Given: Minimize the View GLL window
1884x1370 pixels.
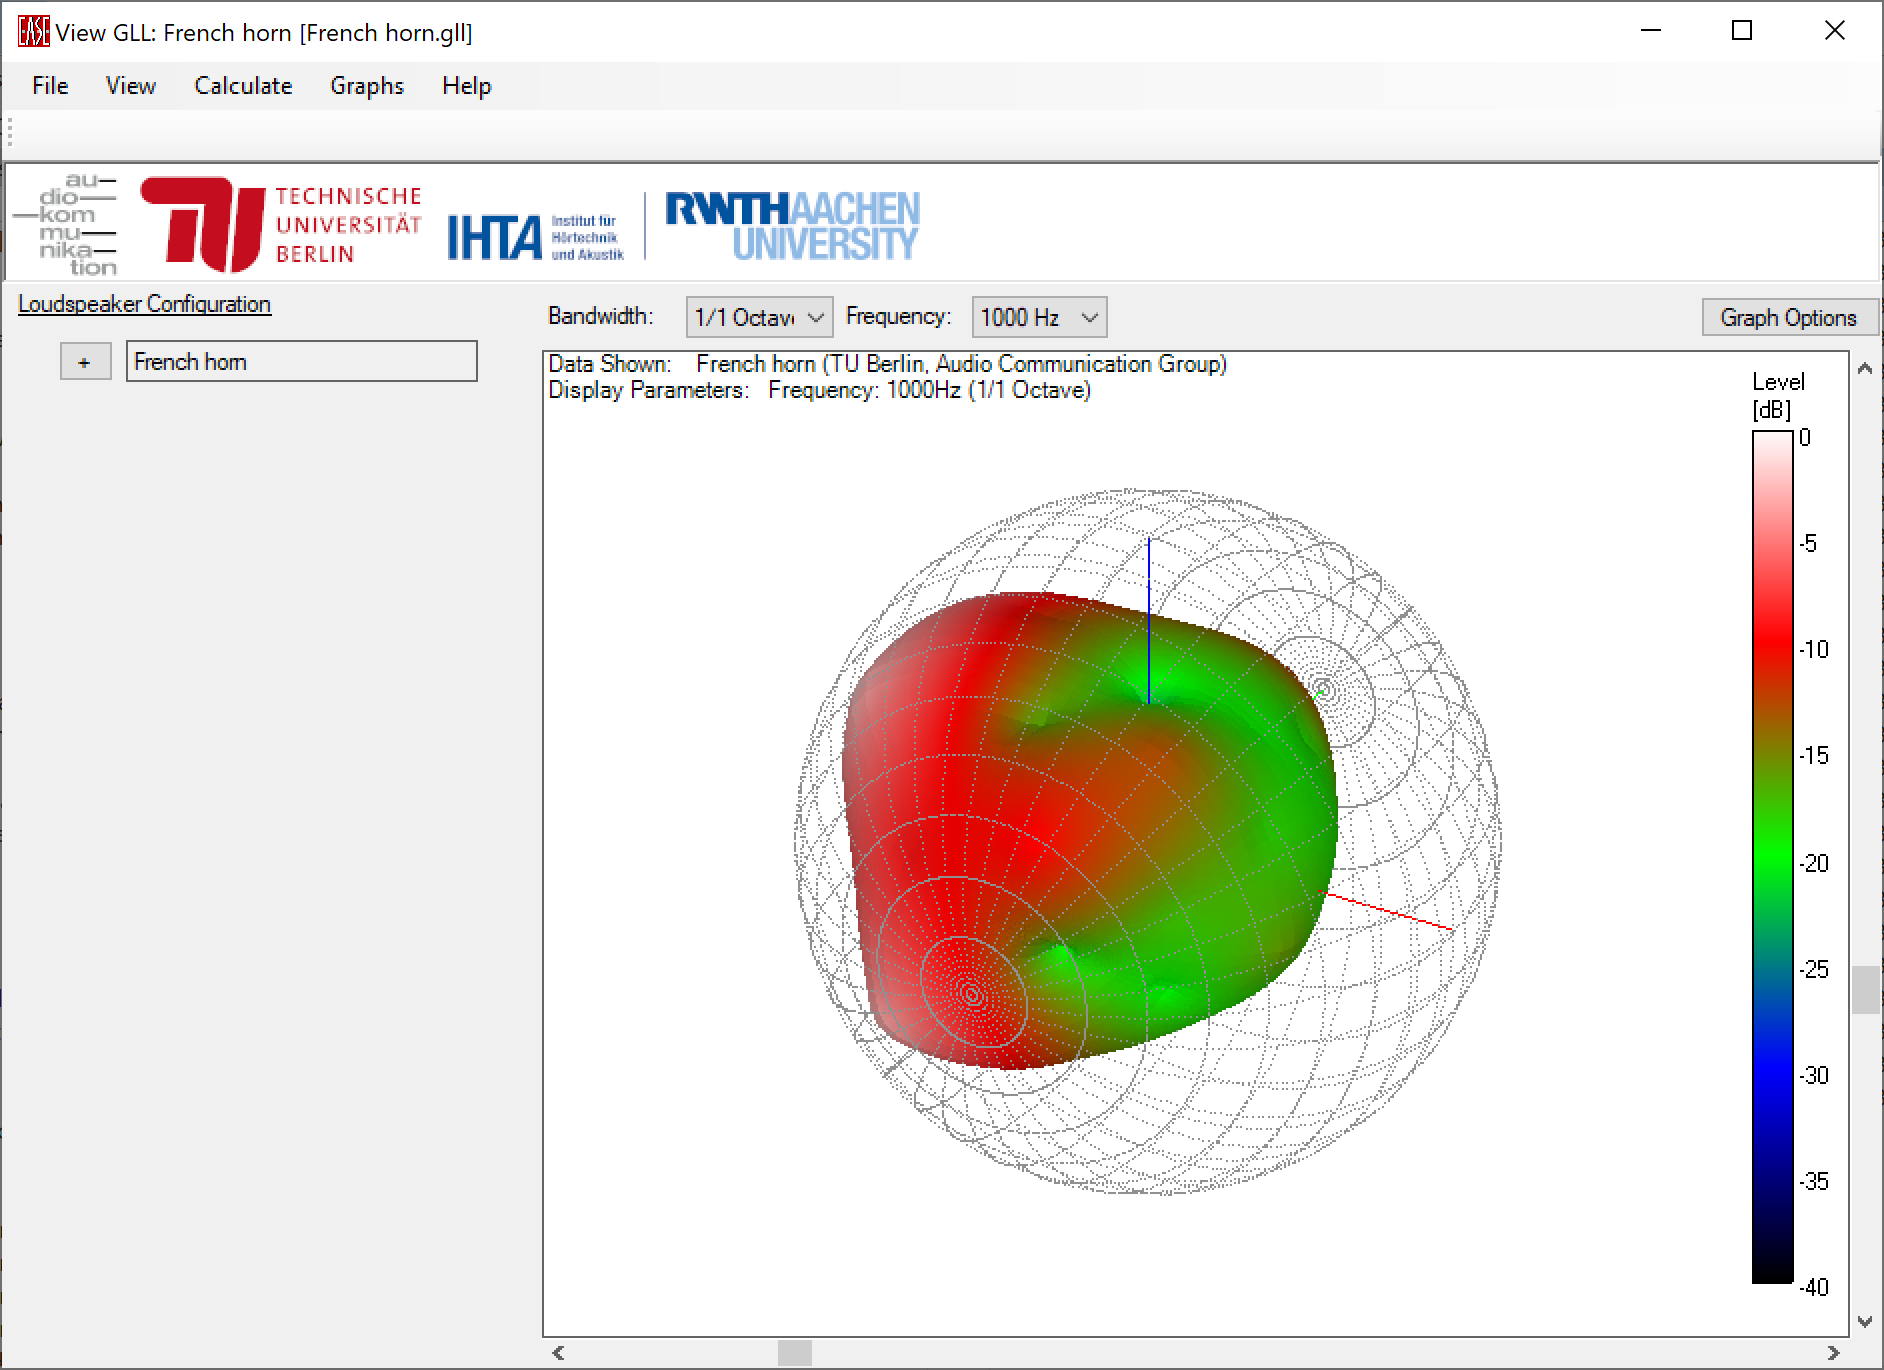Looking at the screenshot, I should [x=1651, y=31].
